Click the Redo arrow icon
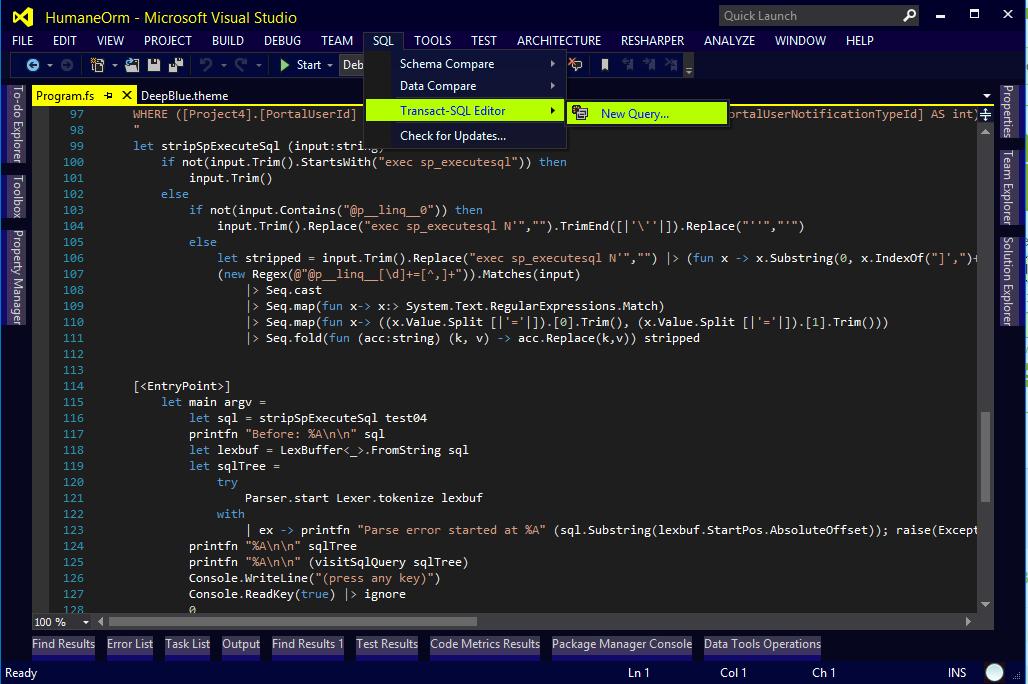1028x684 pixels. [241, 65]
